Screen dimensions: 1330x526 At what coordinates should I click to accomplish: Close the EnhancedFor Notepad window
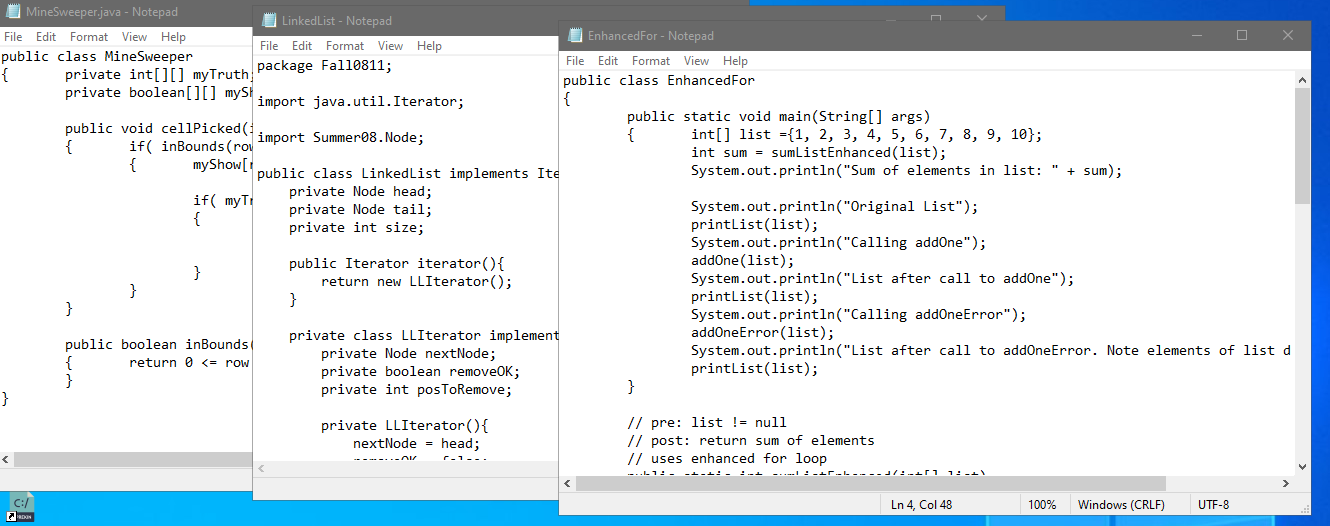[x=1288, y=35]
